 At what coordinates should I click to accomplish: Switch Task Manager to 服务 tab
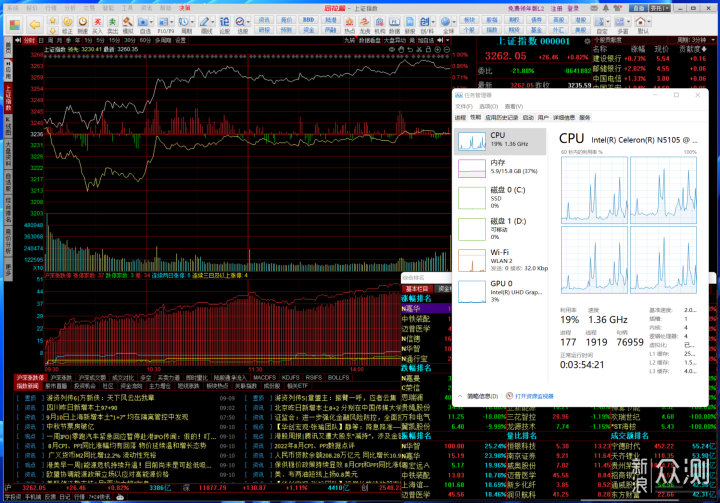pyautogui.click(x=585, y=118)
